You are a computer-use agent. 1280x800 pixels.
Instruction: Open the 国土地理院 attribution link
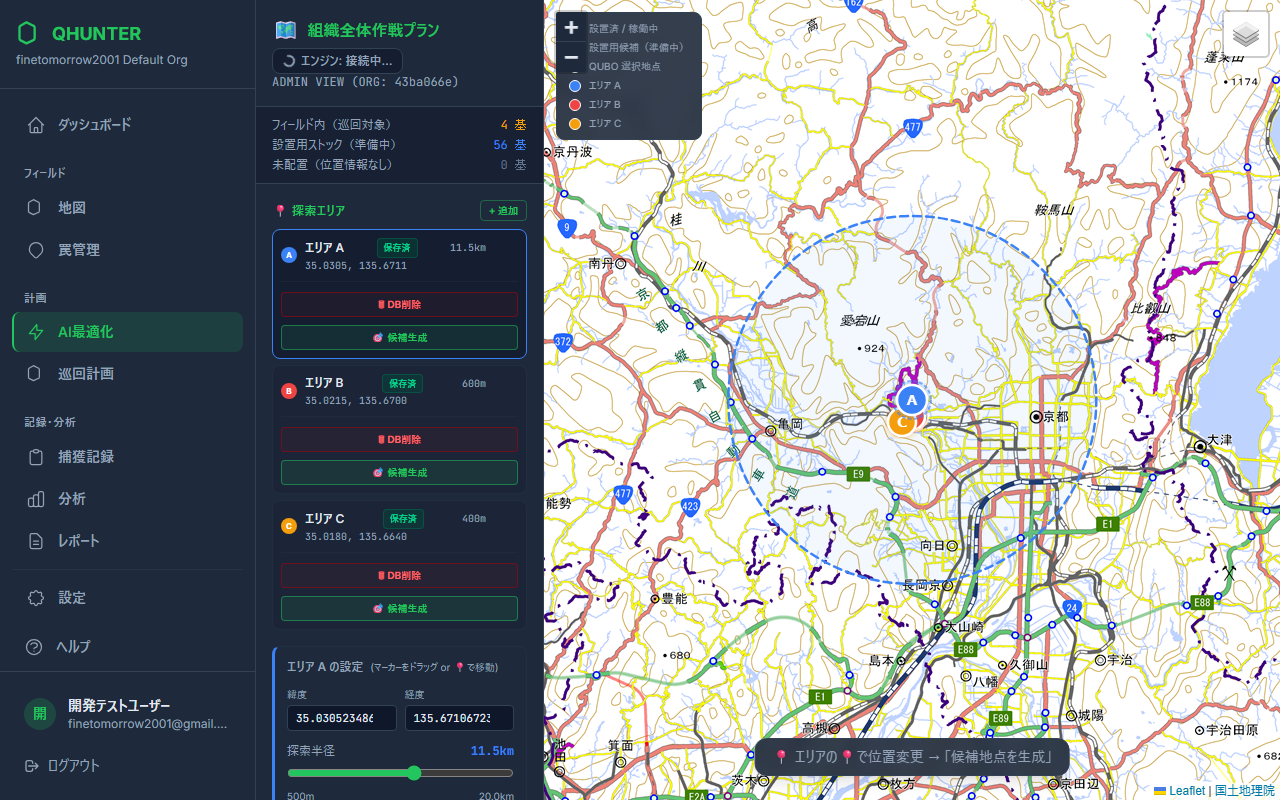(1245, 791)
